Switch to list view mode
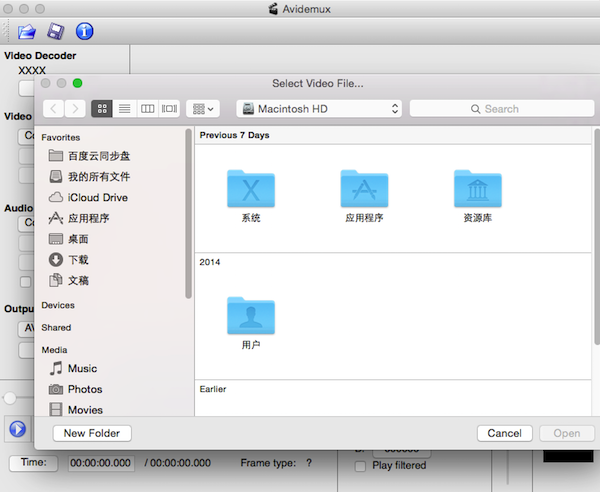This screenshot has height=492, width=600. click(125, 108)
